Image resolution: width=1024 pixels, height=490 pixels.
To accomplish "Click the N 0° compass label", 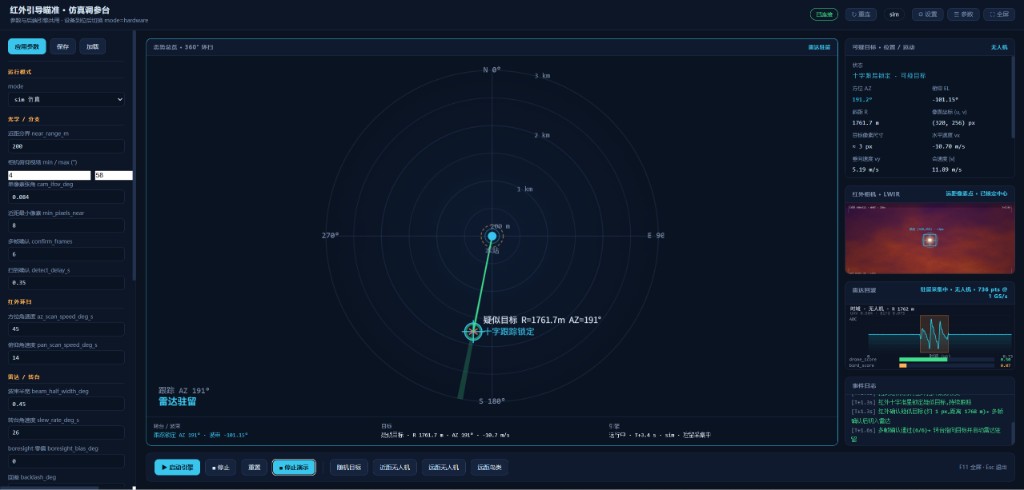I will (x=492, y=70).
